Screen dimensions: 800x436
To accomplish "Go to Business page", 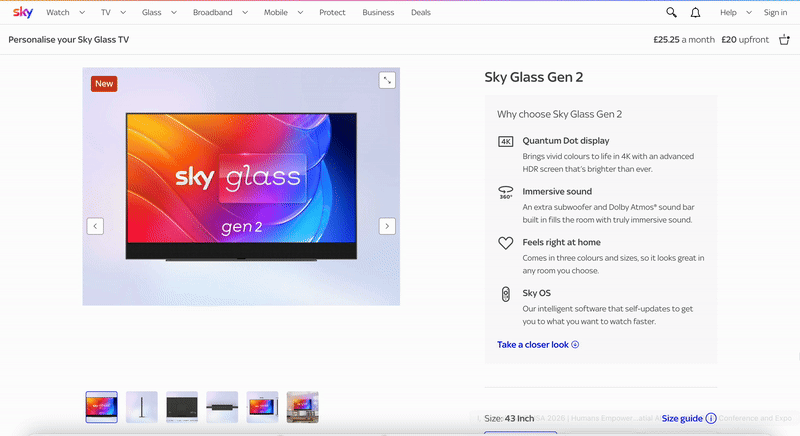I will [378, 12].
